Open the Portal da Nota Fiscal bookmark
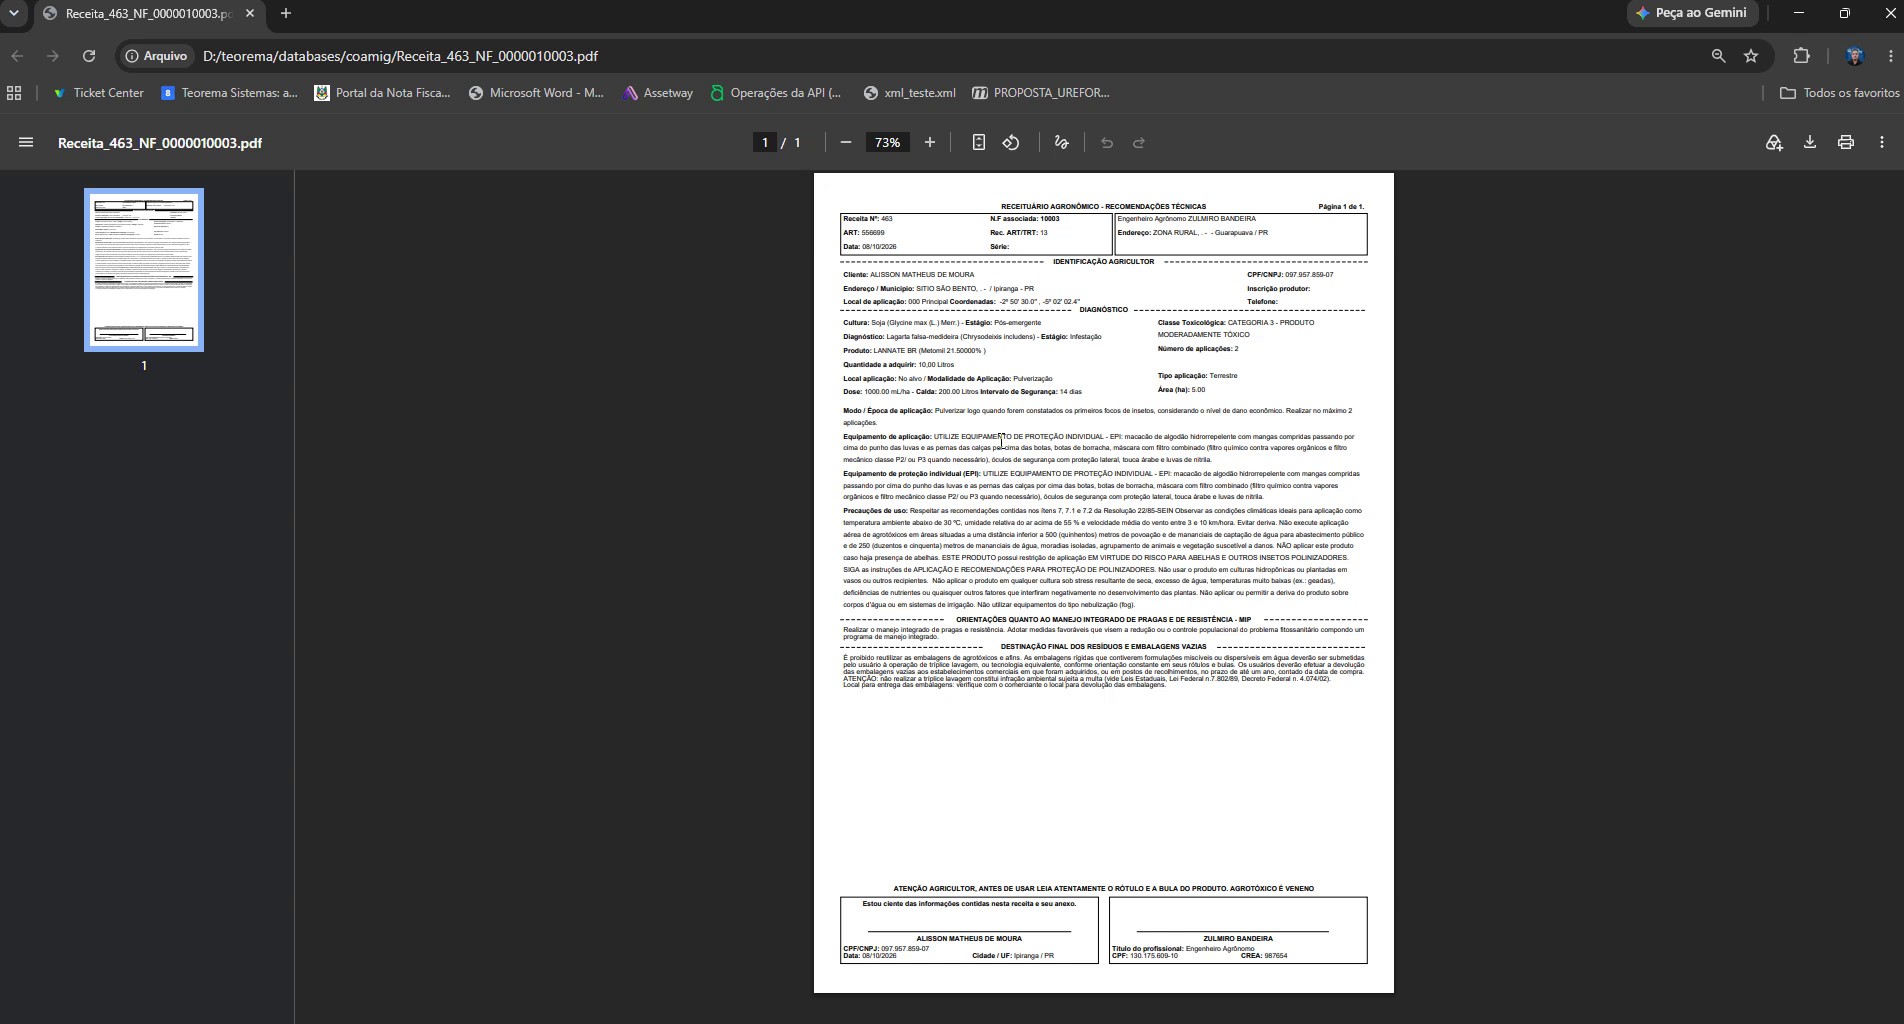1904x1024 pixels. click(382, 93)
